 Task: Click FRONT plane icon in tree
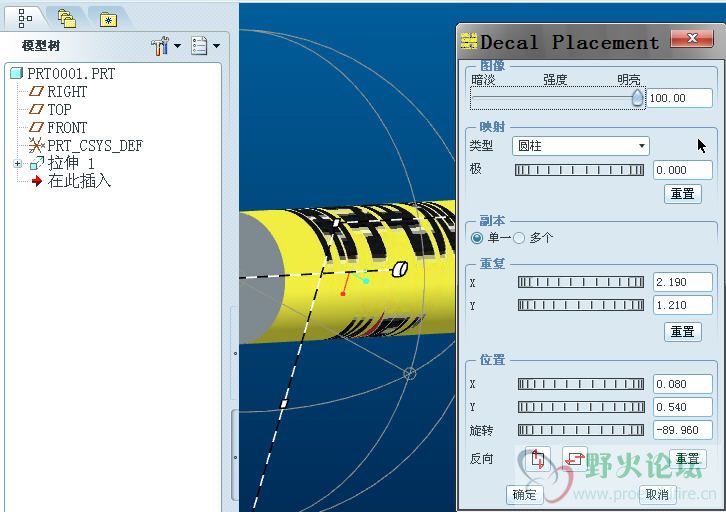pos(36,128)
